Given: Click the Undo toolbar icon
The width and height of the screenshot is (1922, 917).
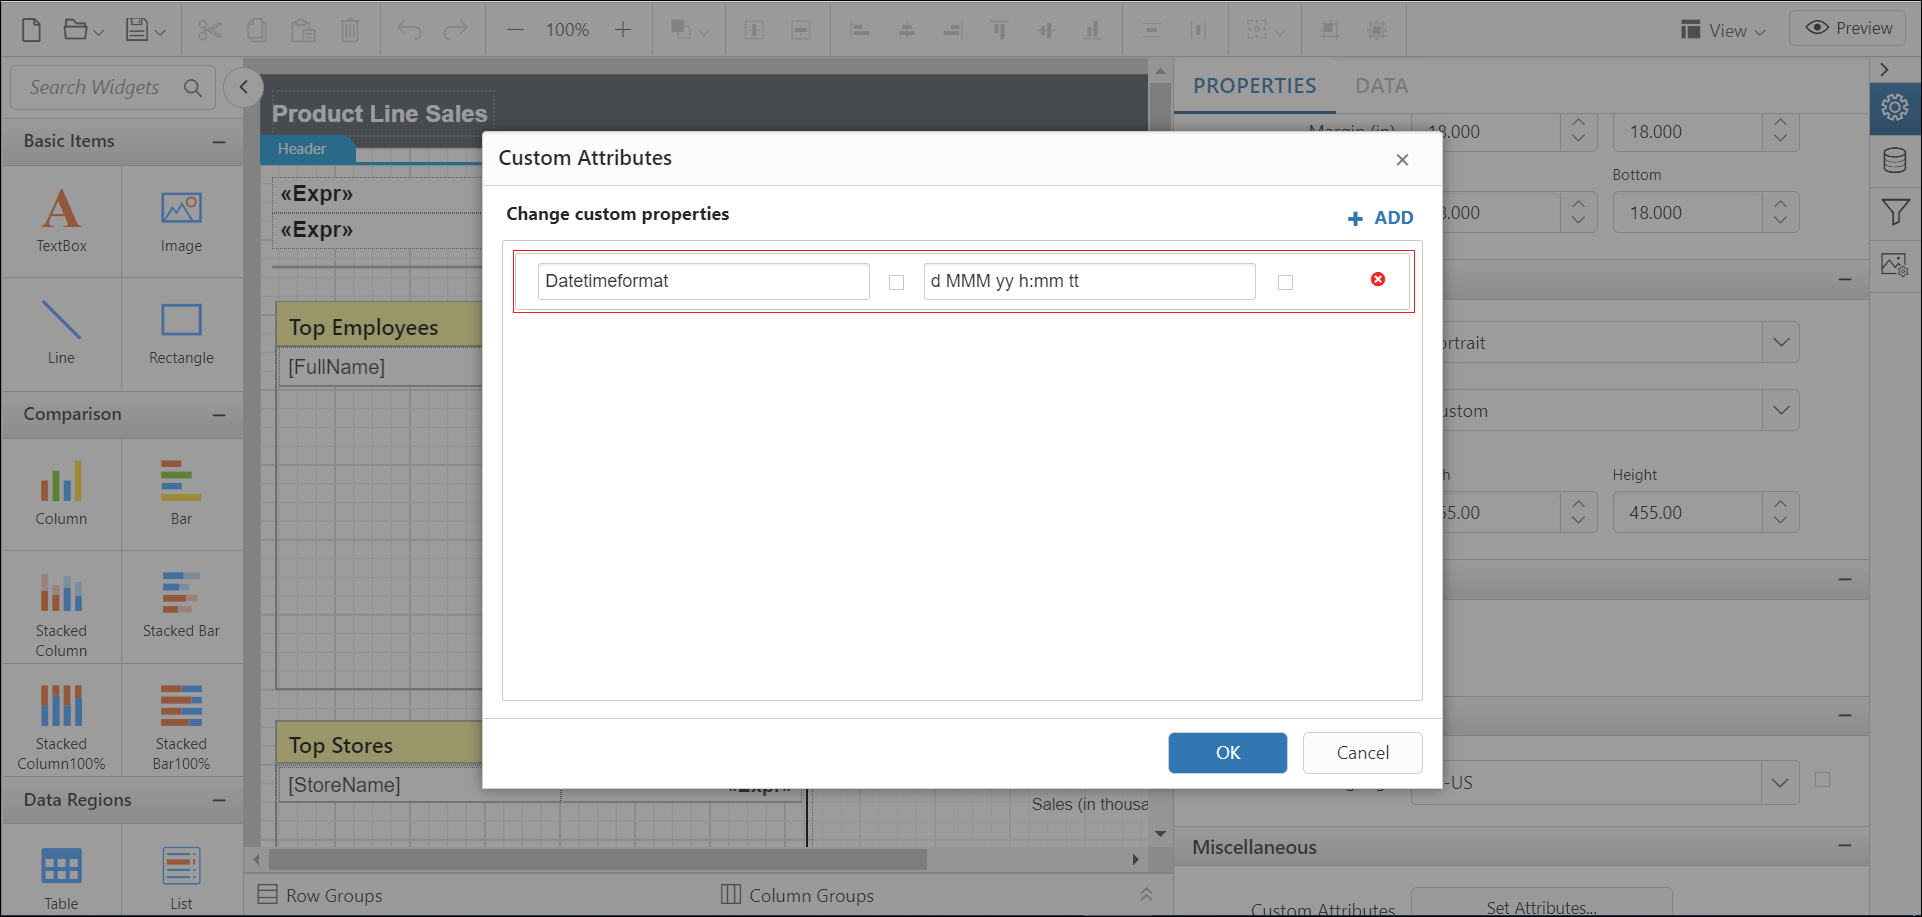Looking at the screenshot, I should coord(408,29).
